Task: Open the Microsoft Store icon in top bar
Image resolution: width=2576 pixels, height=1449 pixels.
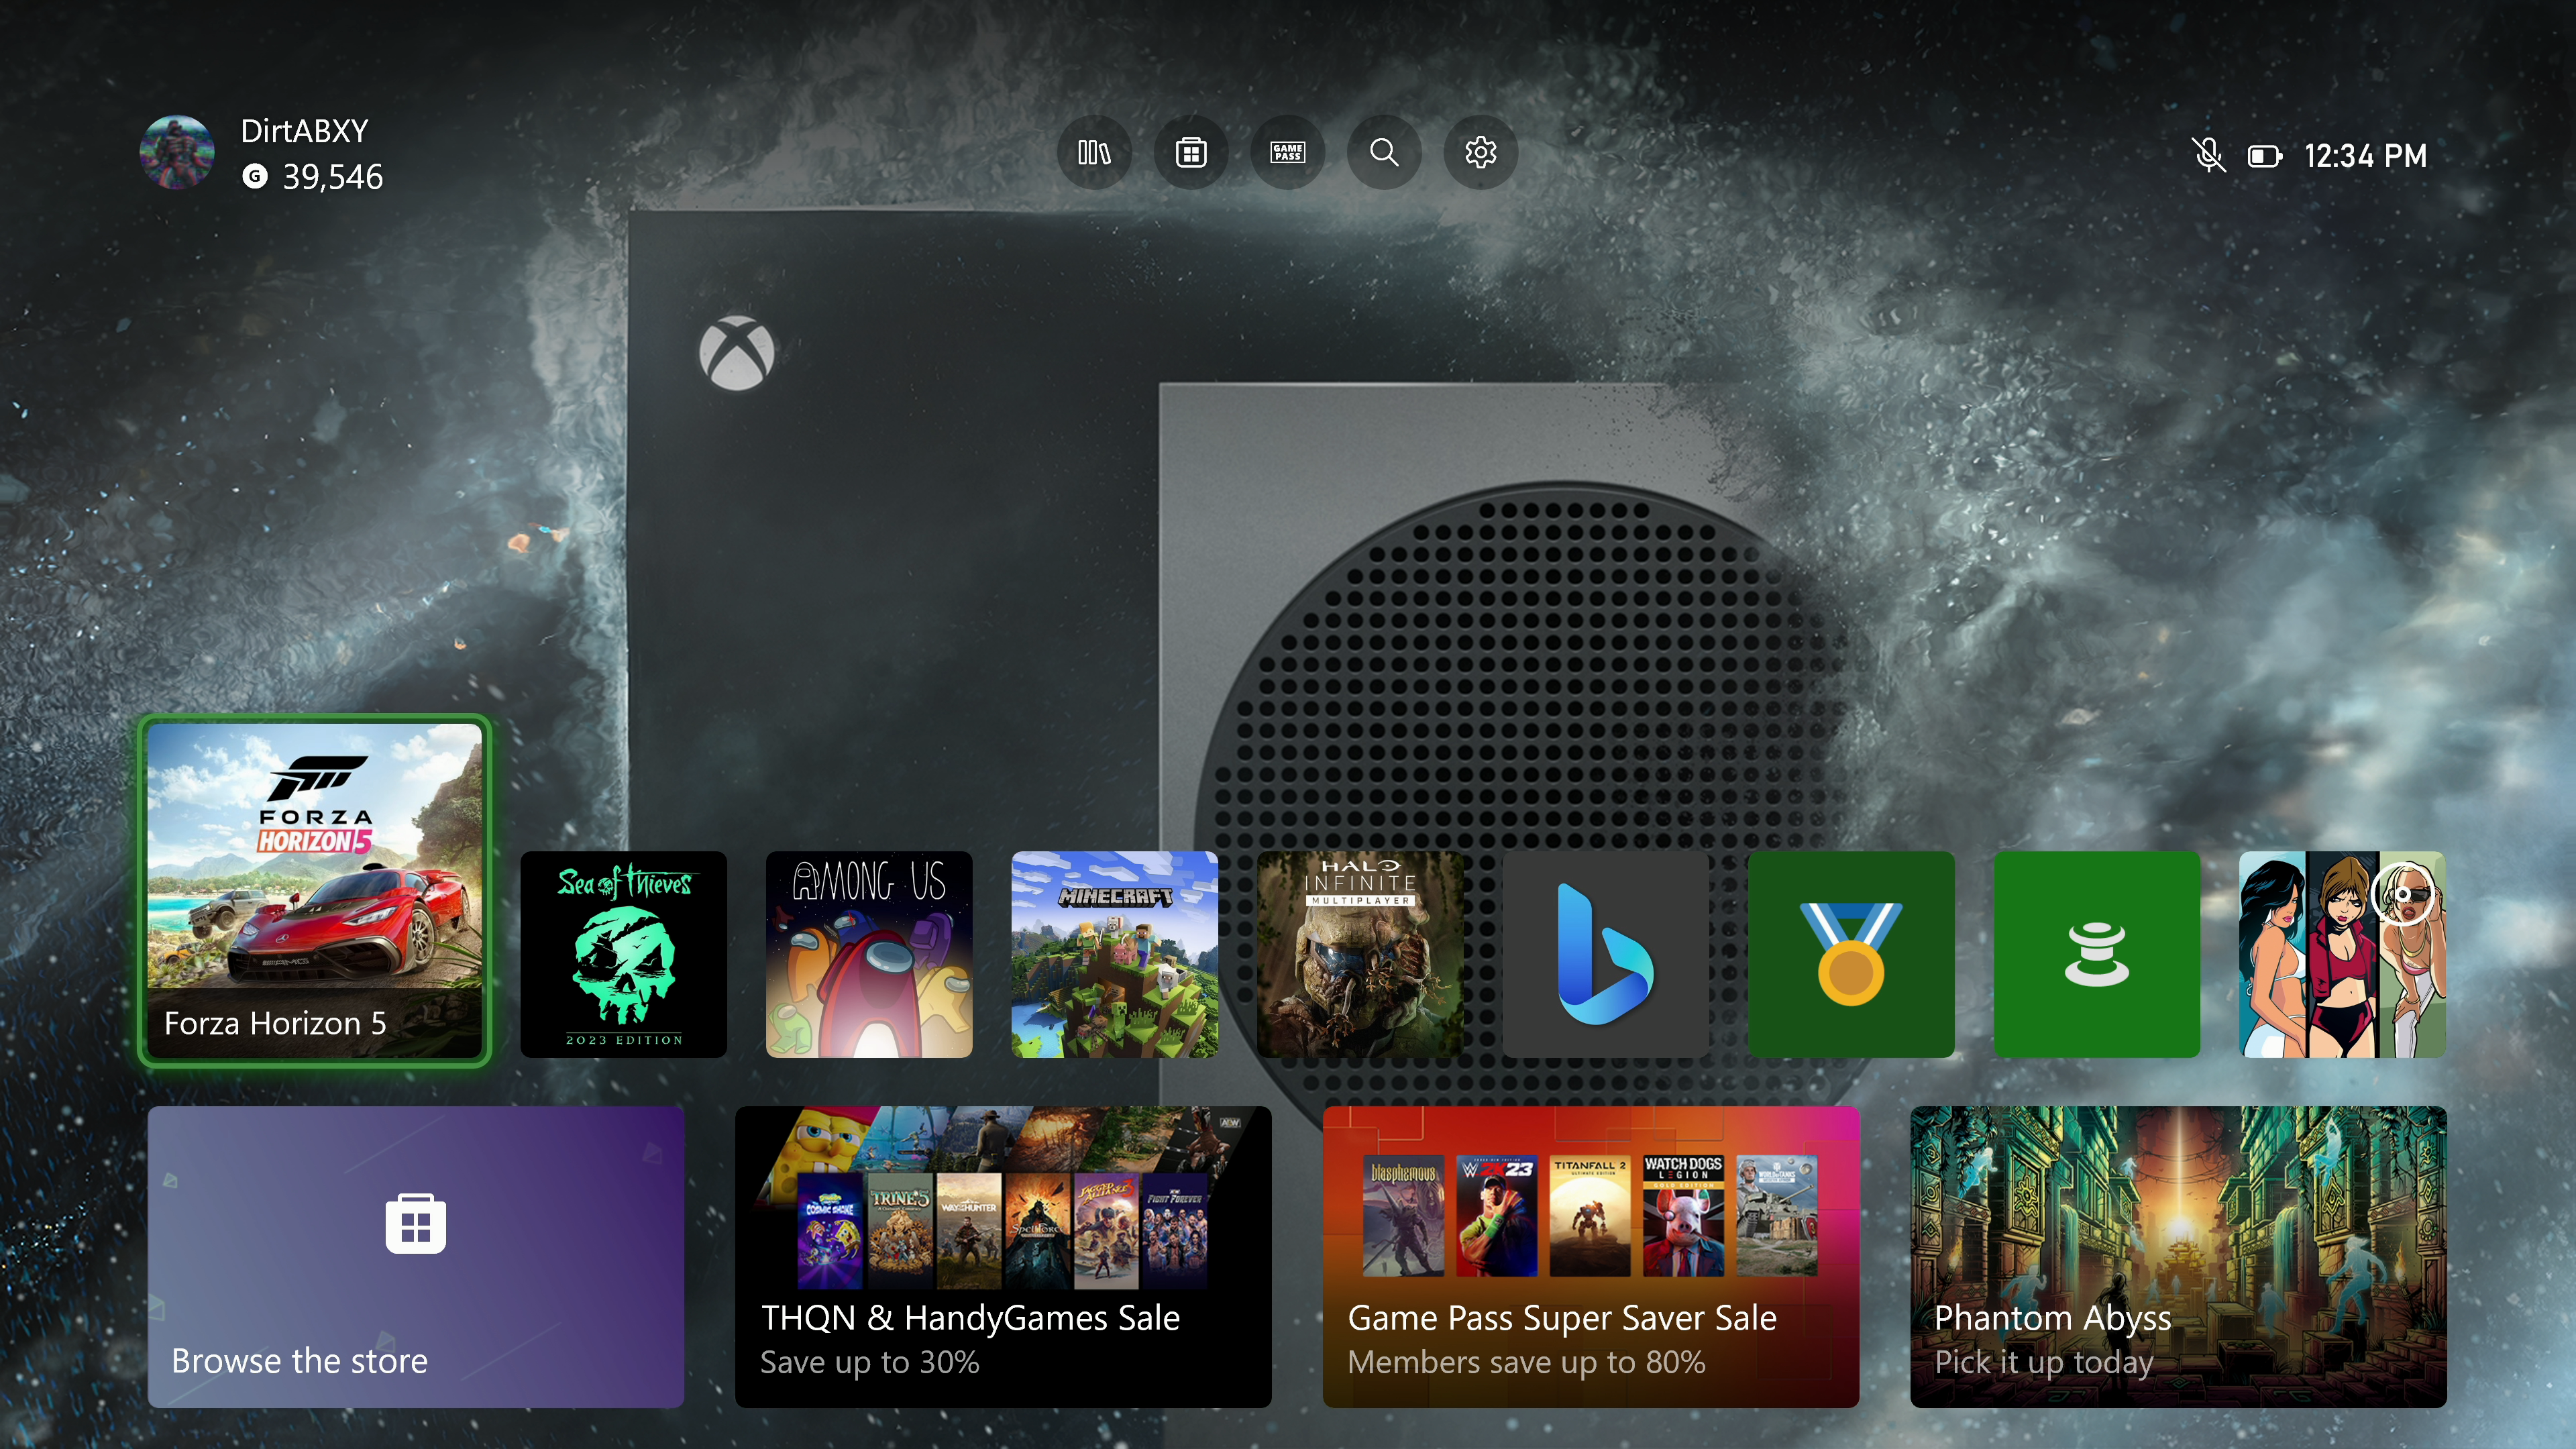Action: [1190, 153]
